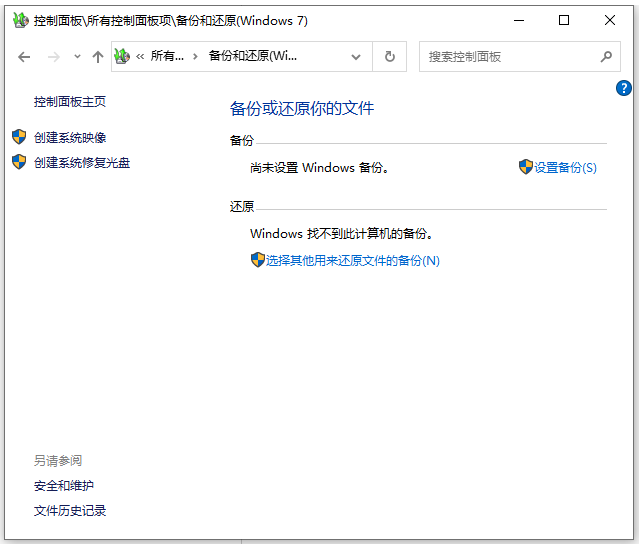Select 选择其他用来还原文件的备份(N) link
The image size is (639, 544).
tap(353, 260)
